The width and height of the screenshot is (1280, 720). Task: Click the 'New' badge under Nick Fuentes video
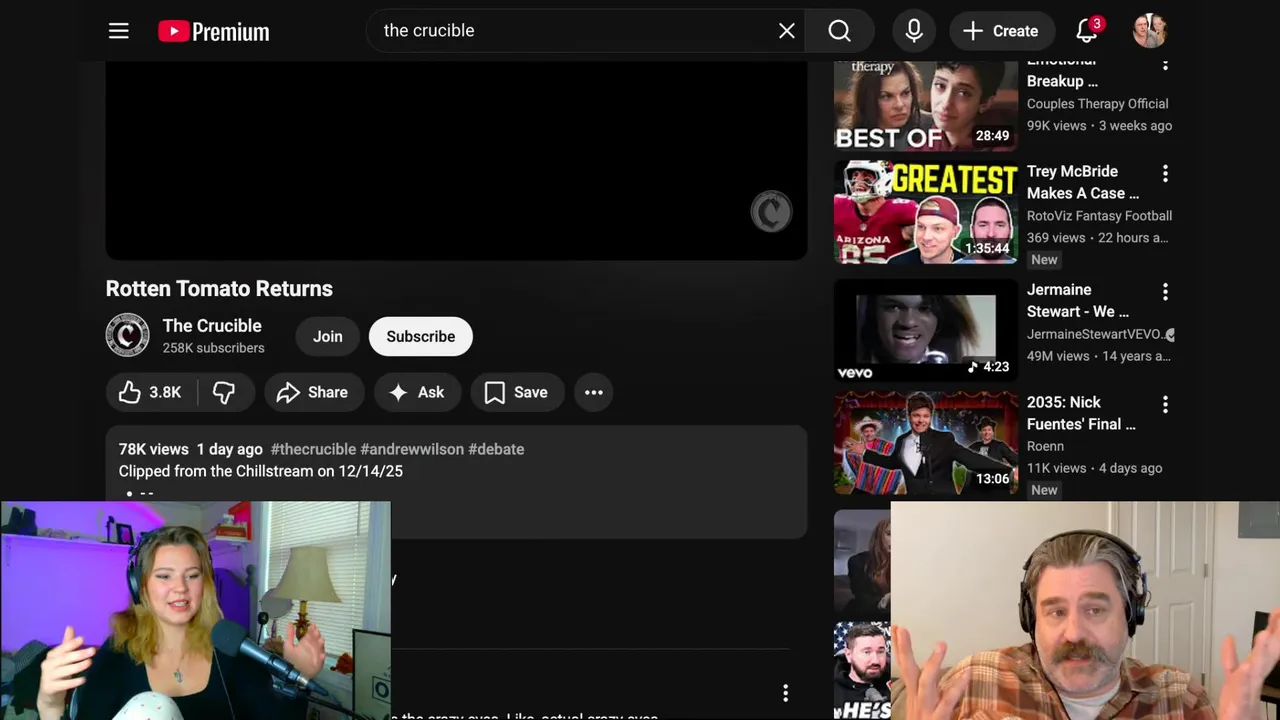coord(1044,490)
